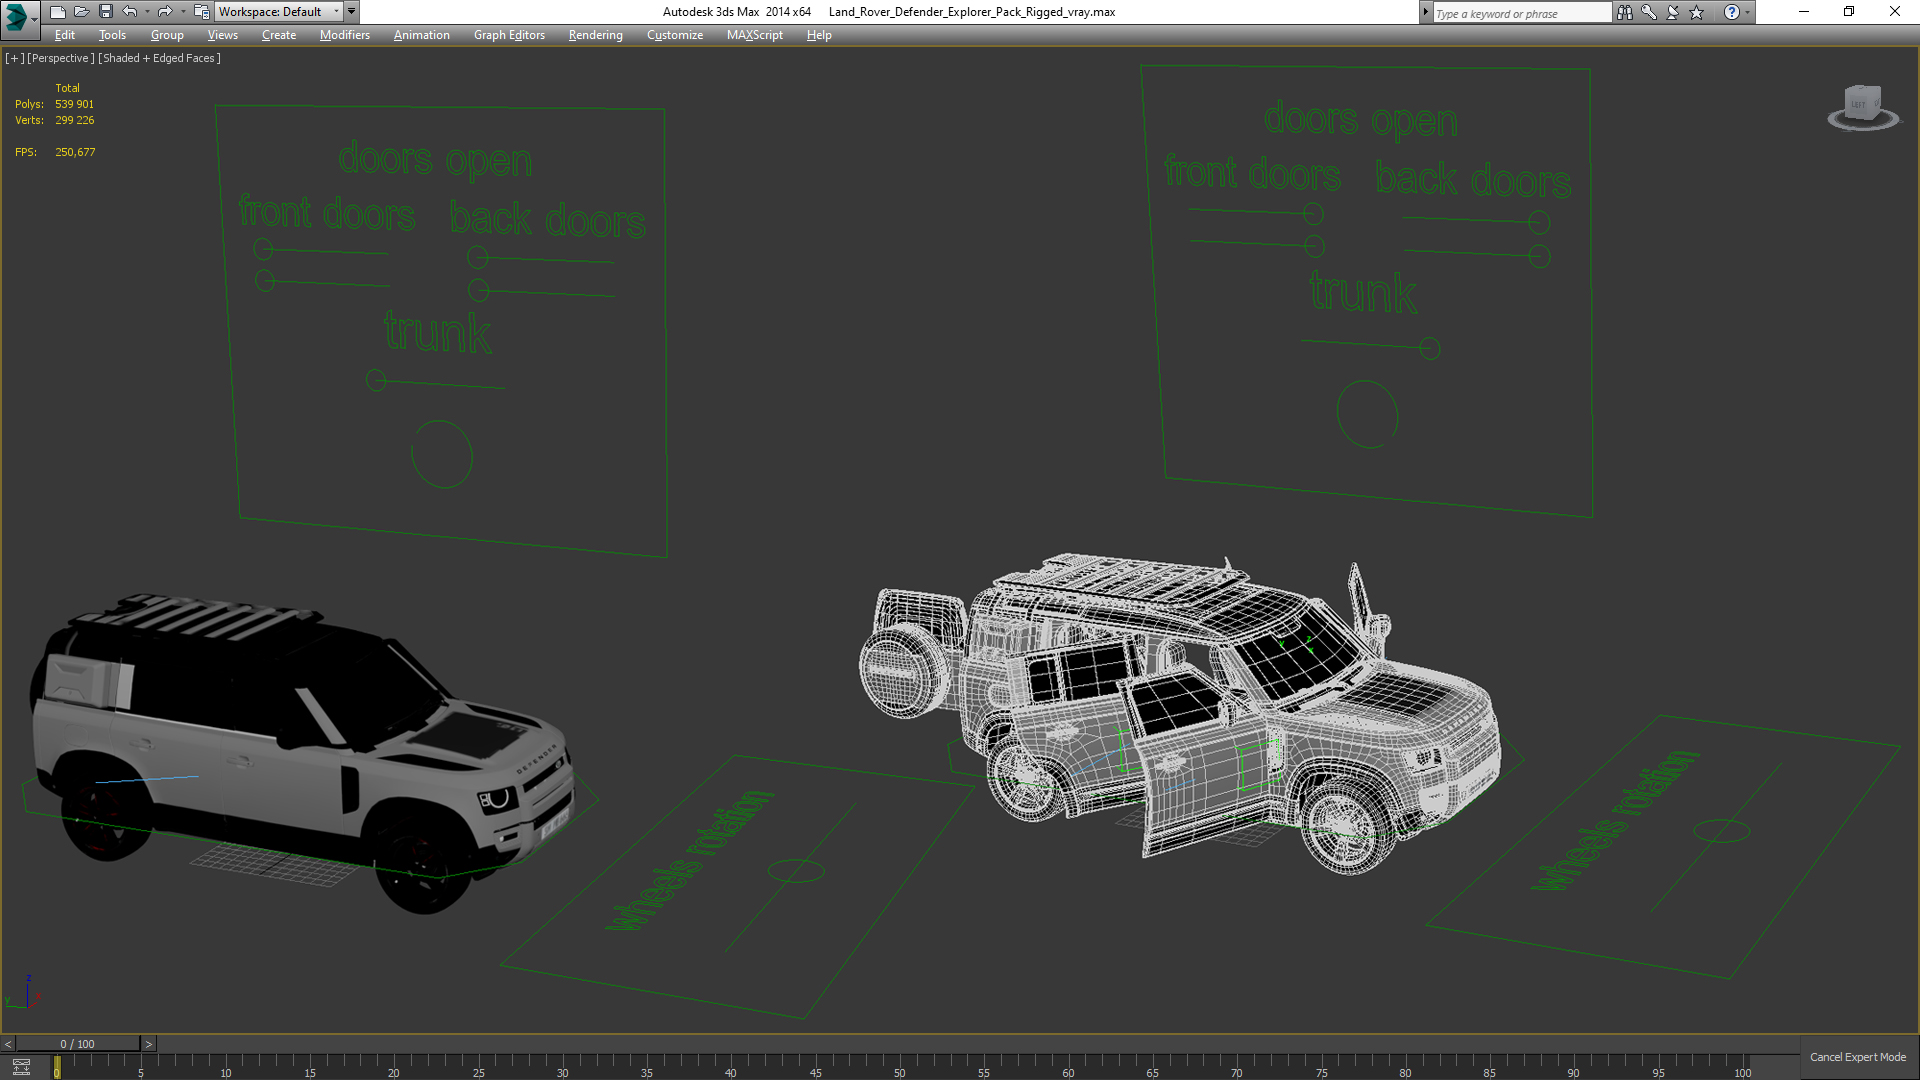This screenshot has height=1080, width=1920.
Task: Open the Modifiers menu
Action: tap(344, 35)
